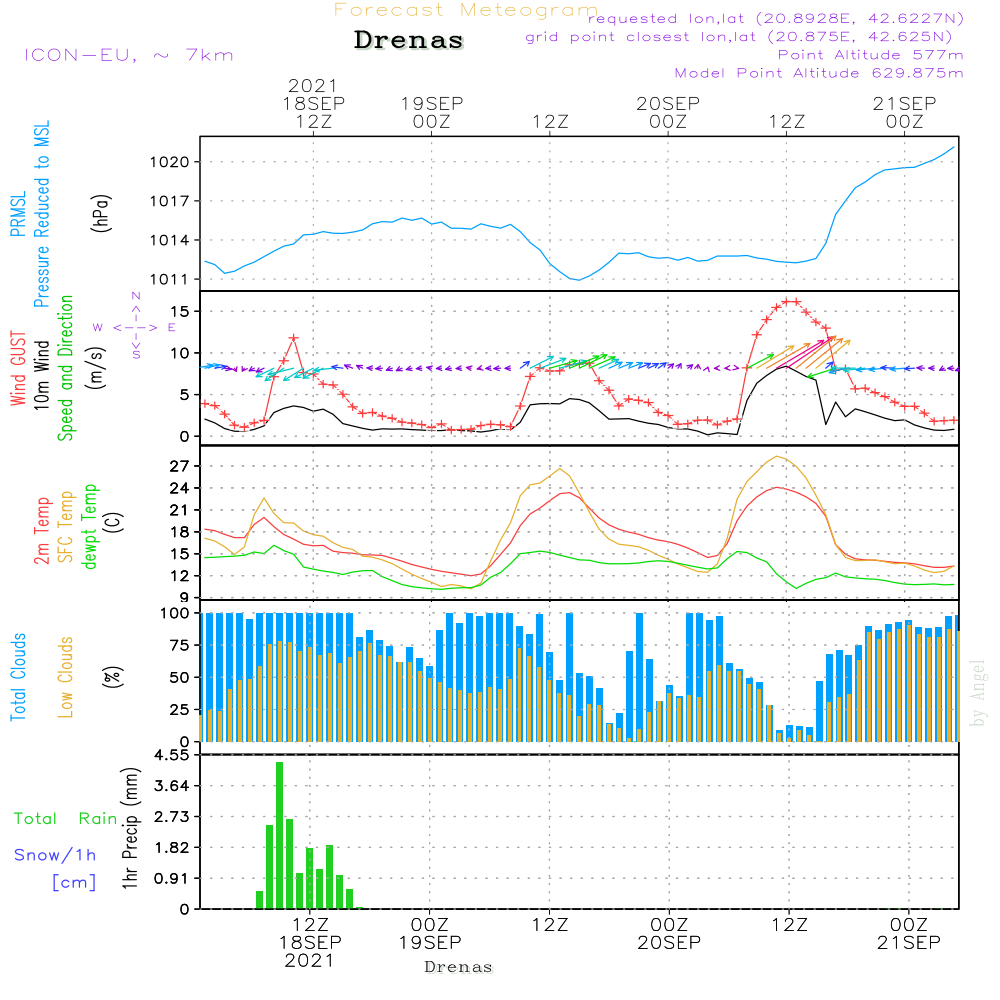This screenshot has height=1000, width=1000.
Task: Click the pressure minimum dip near 1011 hPa
Action: click(x=578, y=279)
